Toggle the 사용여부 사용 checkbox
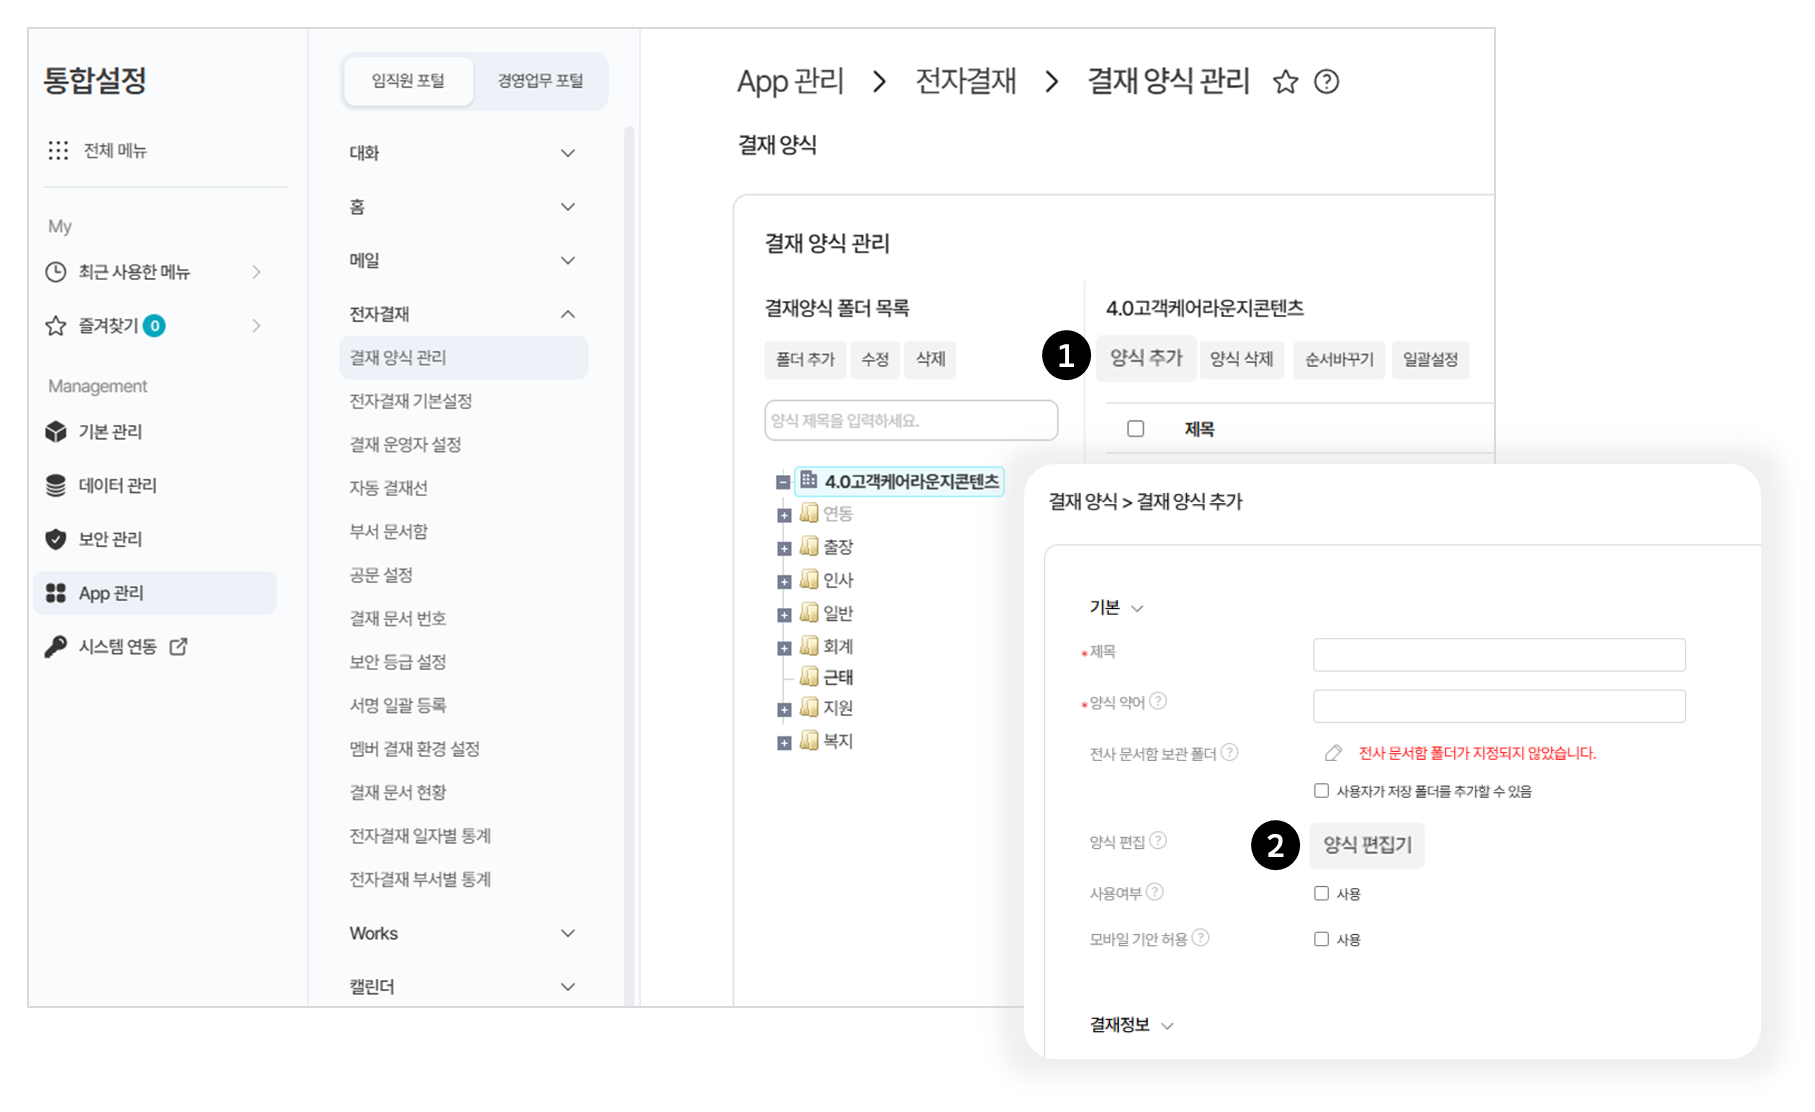The width and height of the screenshot is (1815, 1112). coord(1321,893)
